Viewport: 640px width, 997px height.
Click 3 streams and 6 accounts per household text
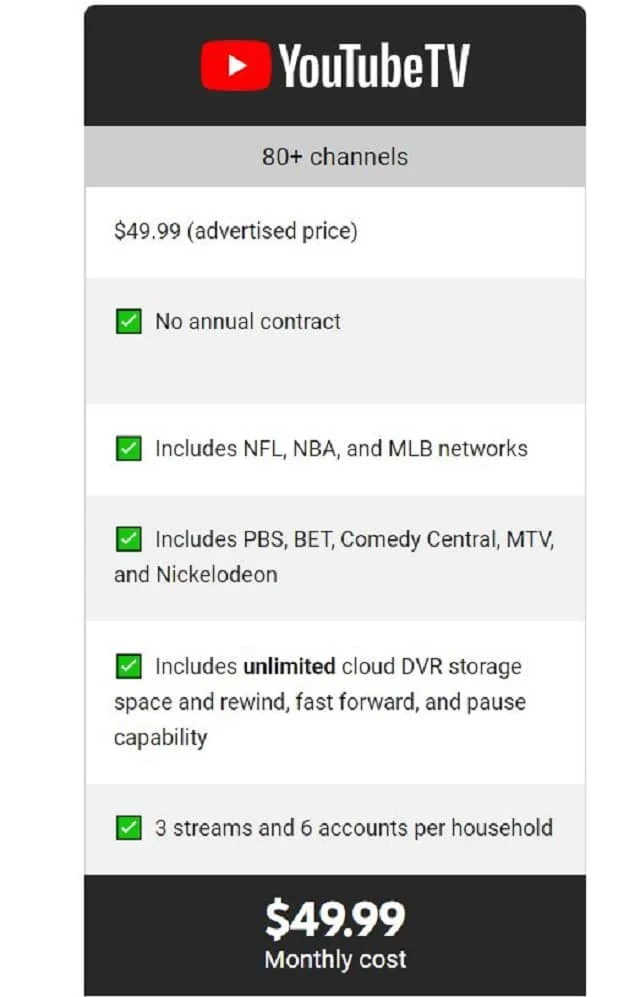pyautogui.click(x=354, y=828)
